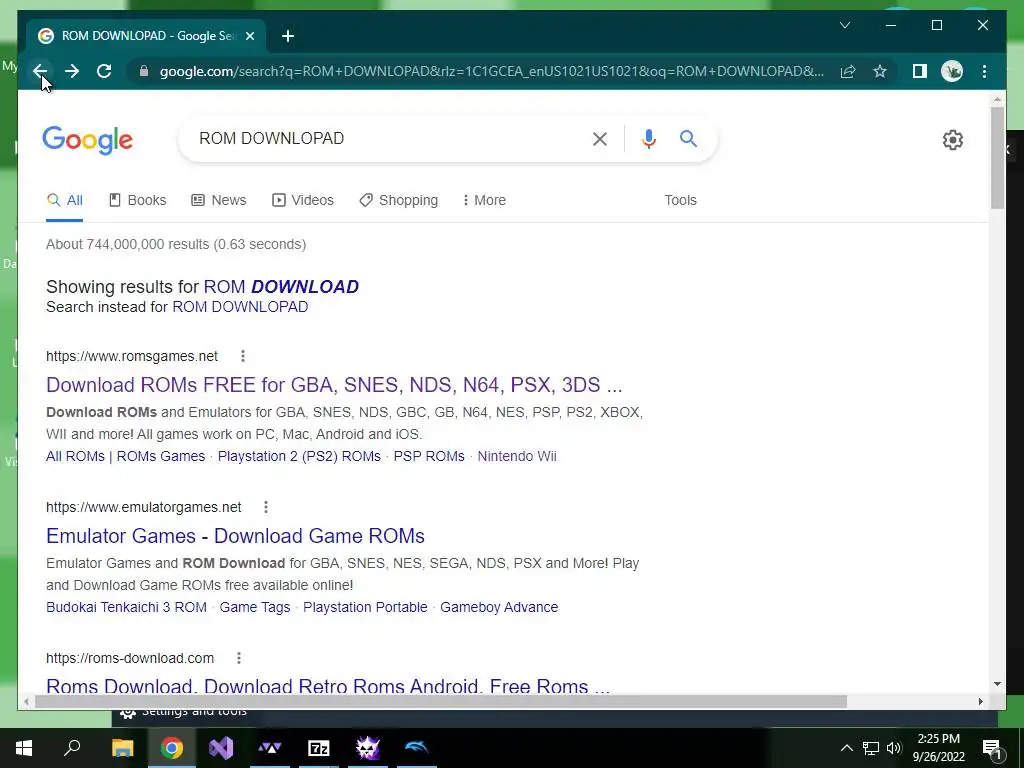Submit search with the magnifier icon
This screenshot has height=768, width=1024.
tap(688, 138)
